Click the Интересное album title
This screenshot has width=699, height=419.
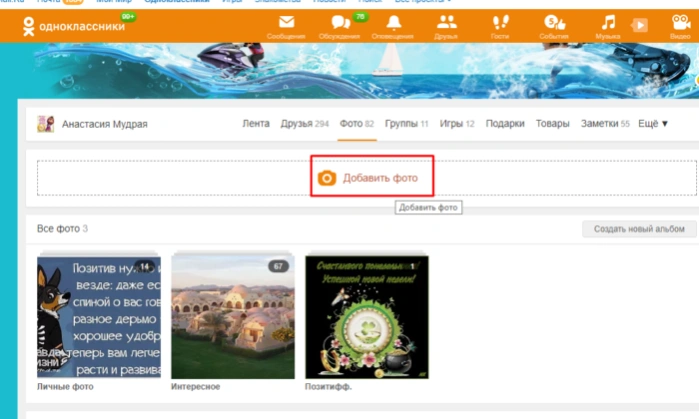coord(195,386)
